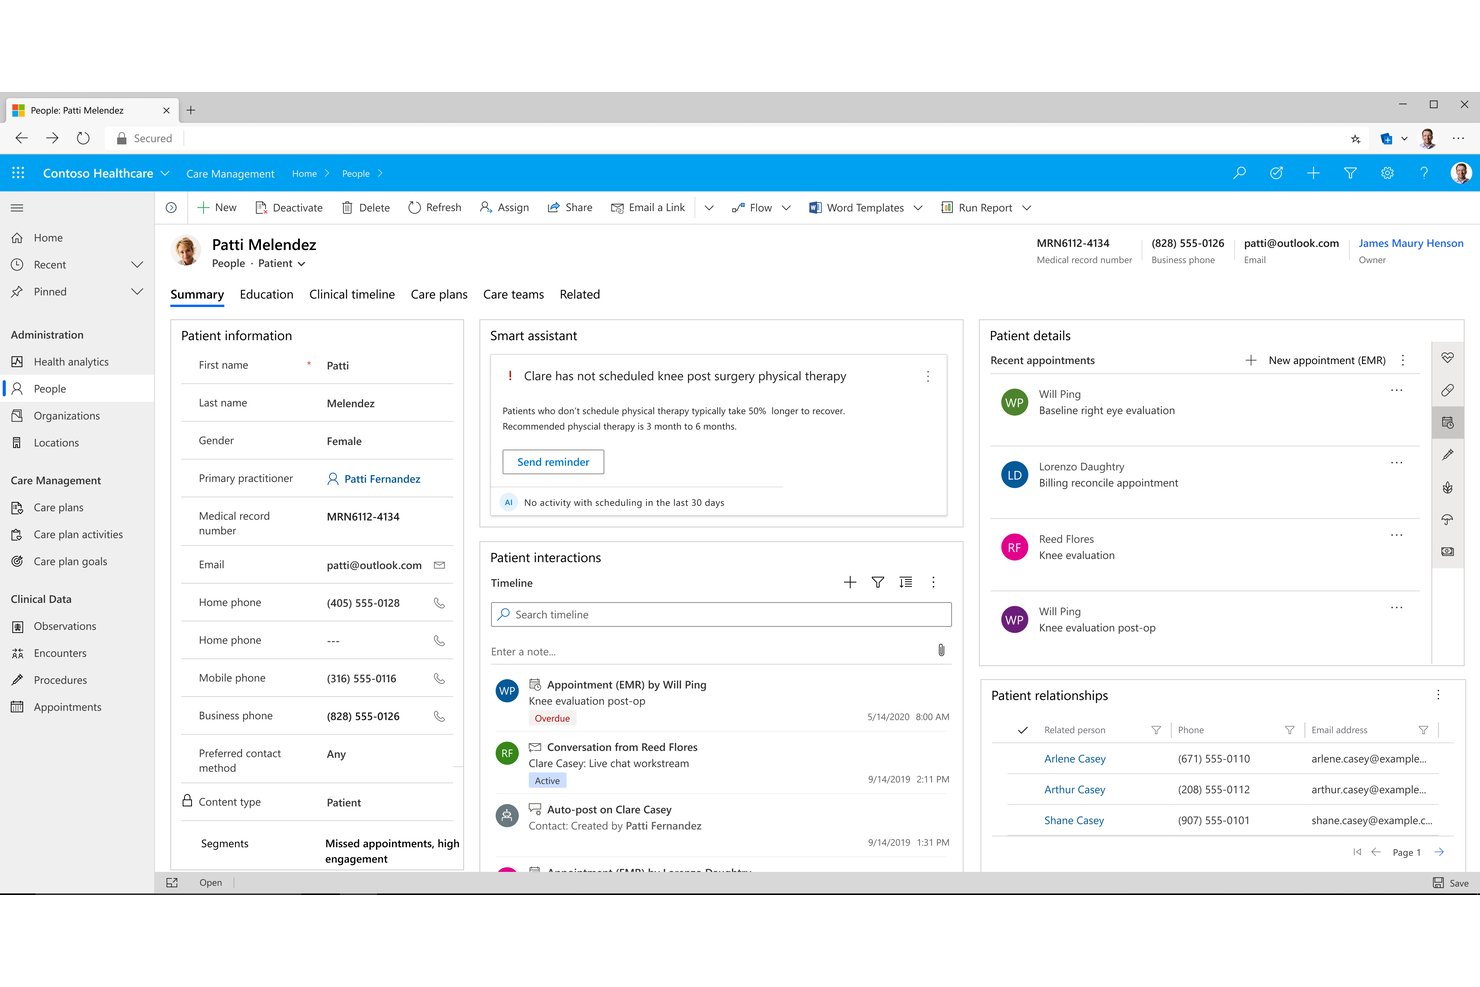Click the search magnifier in the blue header
The width and height of the screenshot is (1480, 987).
[1240, 173]
